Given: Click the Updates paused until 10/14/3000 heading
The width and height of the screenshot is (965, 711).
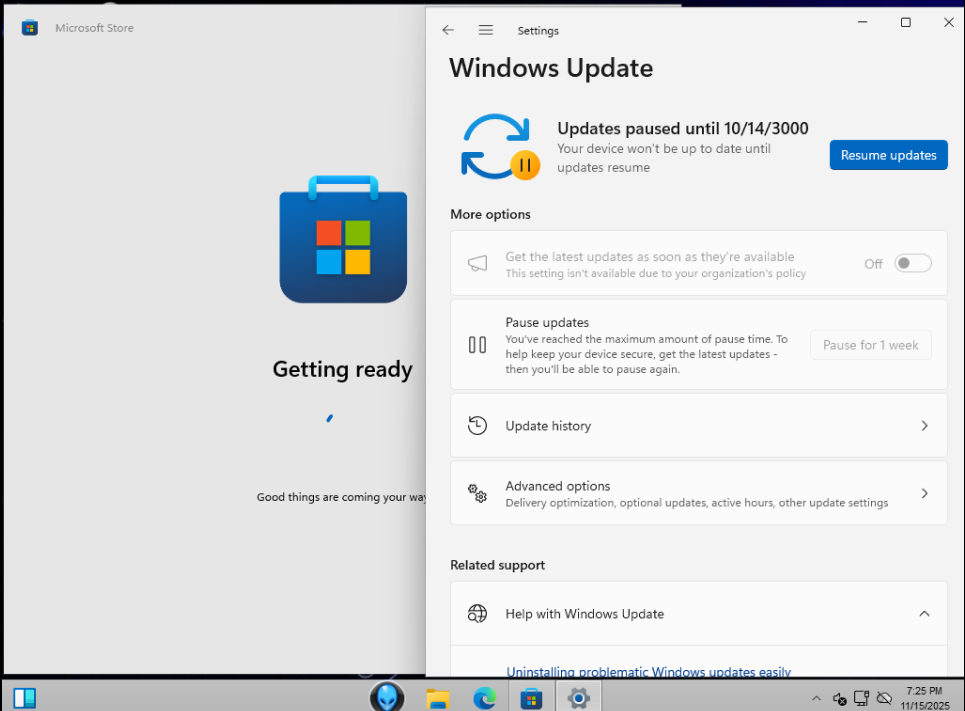Looking at the screenshot, I should click(x=683, y=128).
